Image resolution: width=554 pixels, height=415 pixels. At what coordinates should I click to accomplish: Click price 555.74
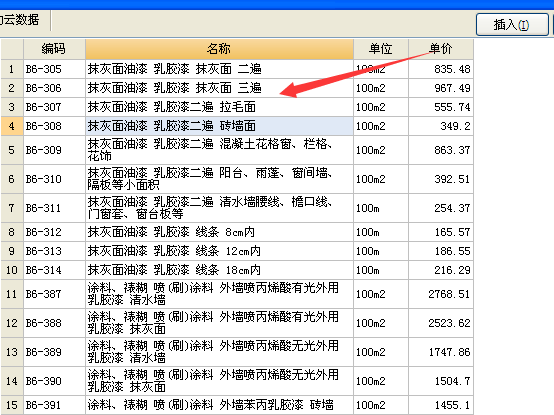(441, 107)
